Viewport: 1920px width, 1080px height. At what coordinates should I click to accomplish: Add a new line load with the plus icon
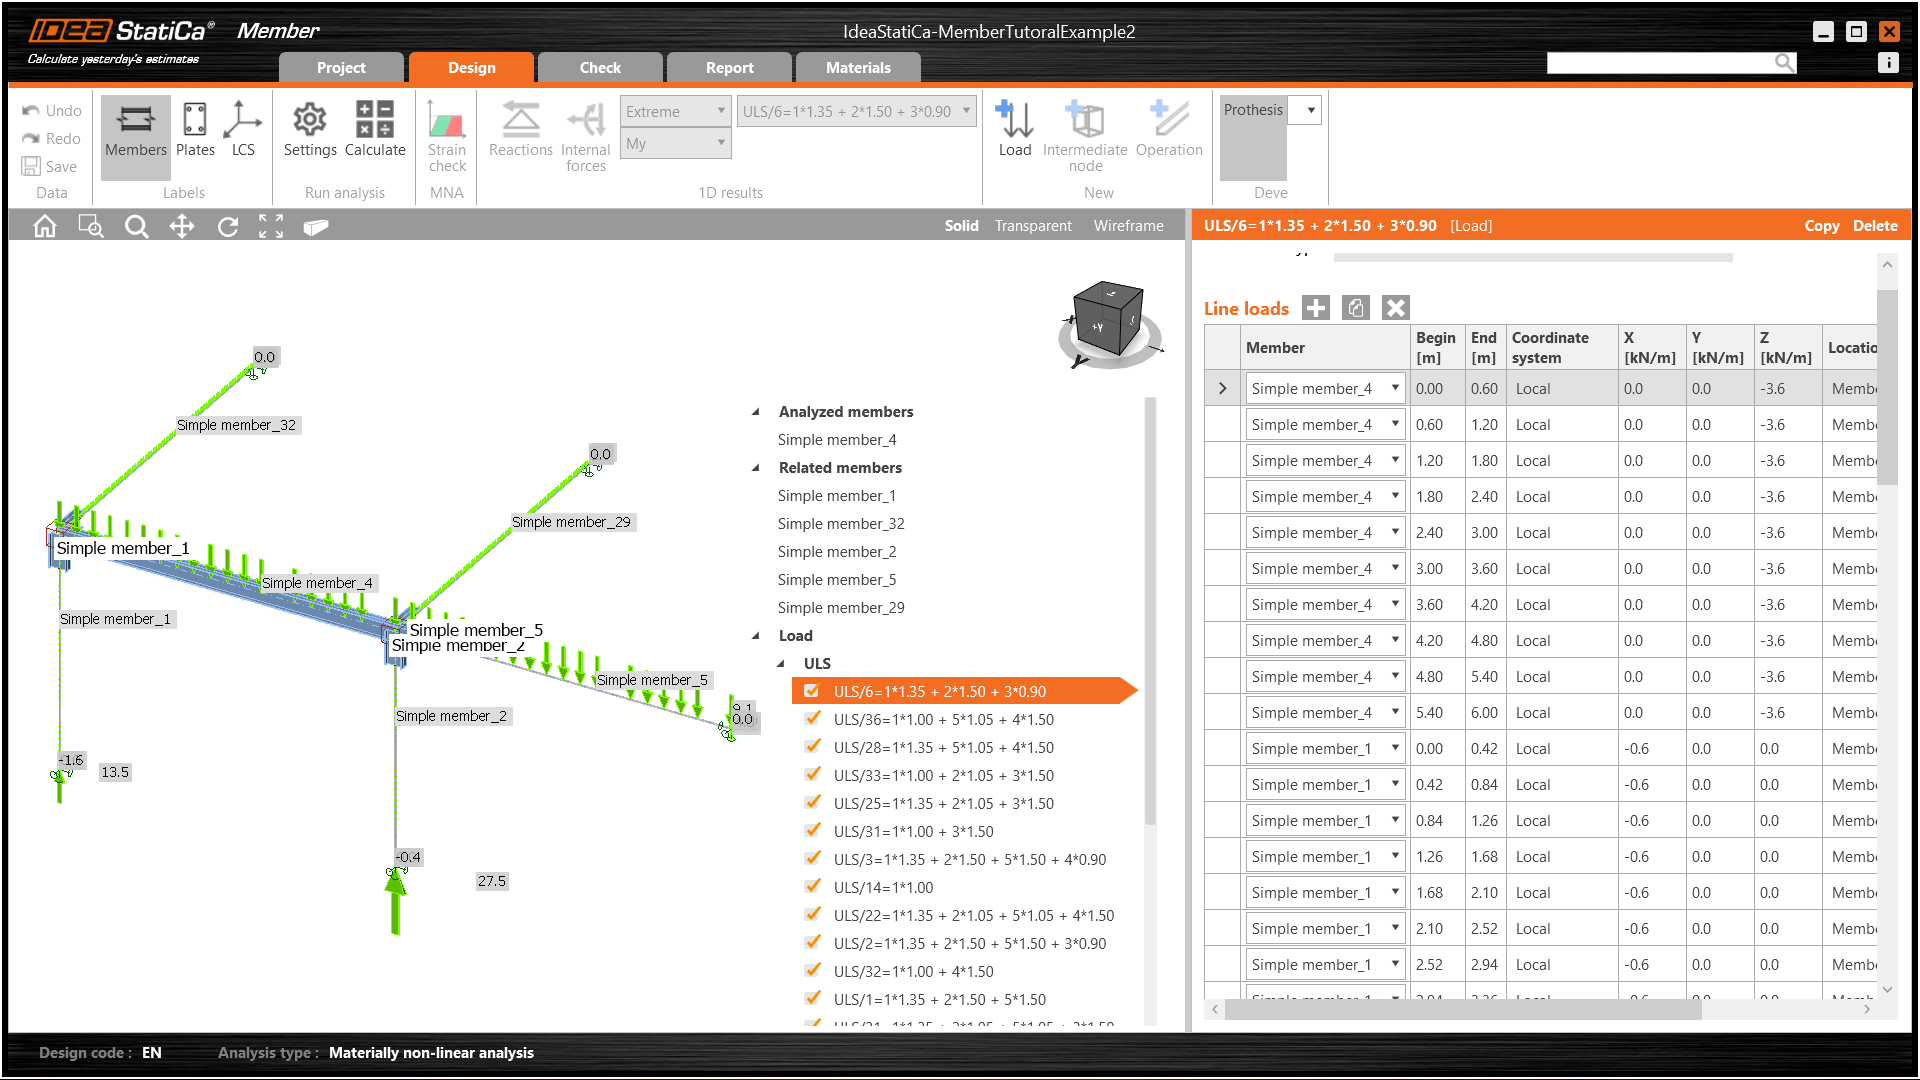pos(1316,307)
